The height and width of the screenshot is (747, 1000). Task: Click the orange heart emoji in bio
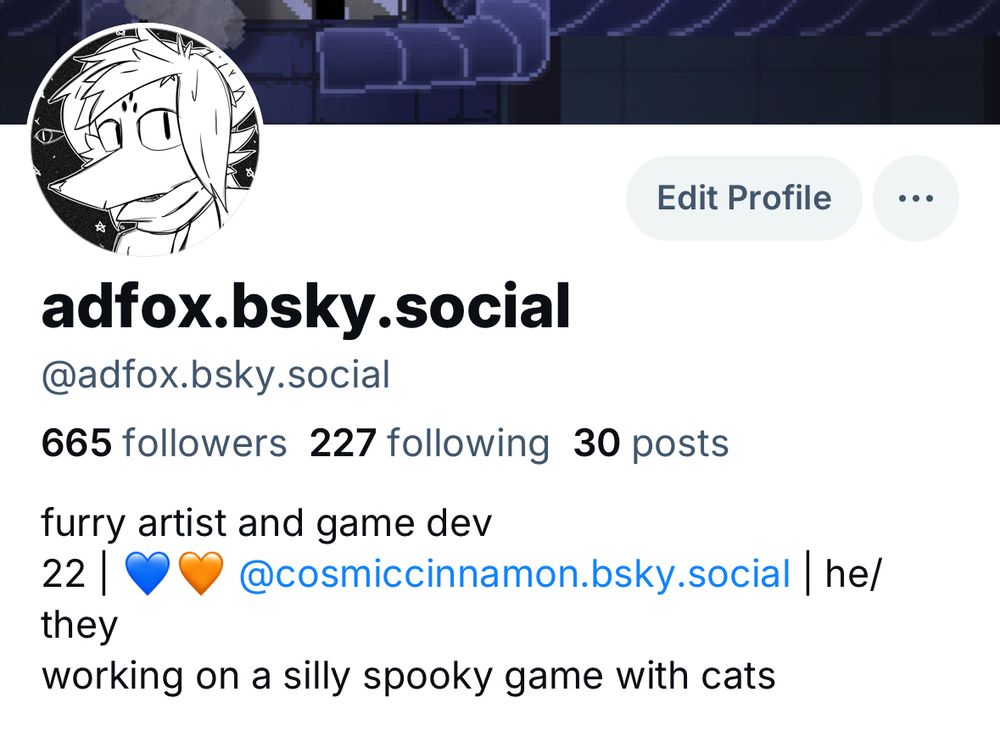[x=201, y=573]
